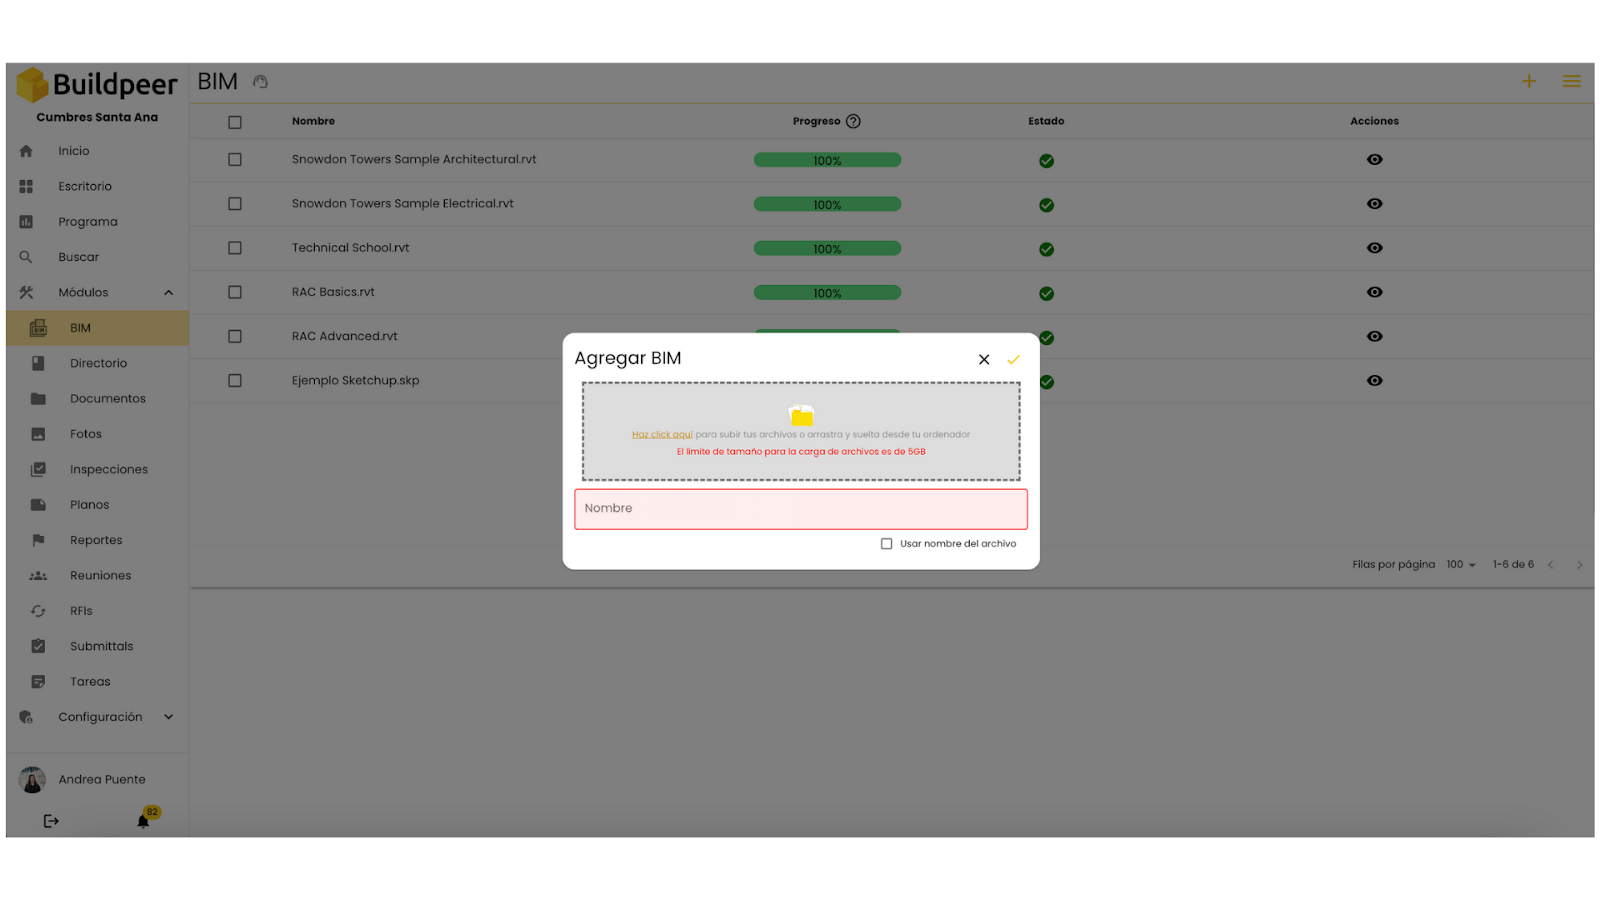Image resolution: width=1600 pixels, height=900 pixels.
Task: Click the logout icon
Action: click(x=51, y=822)
